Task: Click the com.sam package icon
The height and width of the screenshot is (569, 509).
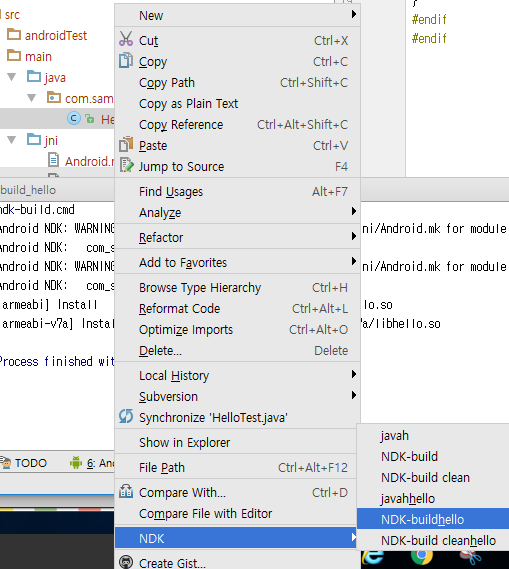Action: pos(54,98)
